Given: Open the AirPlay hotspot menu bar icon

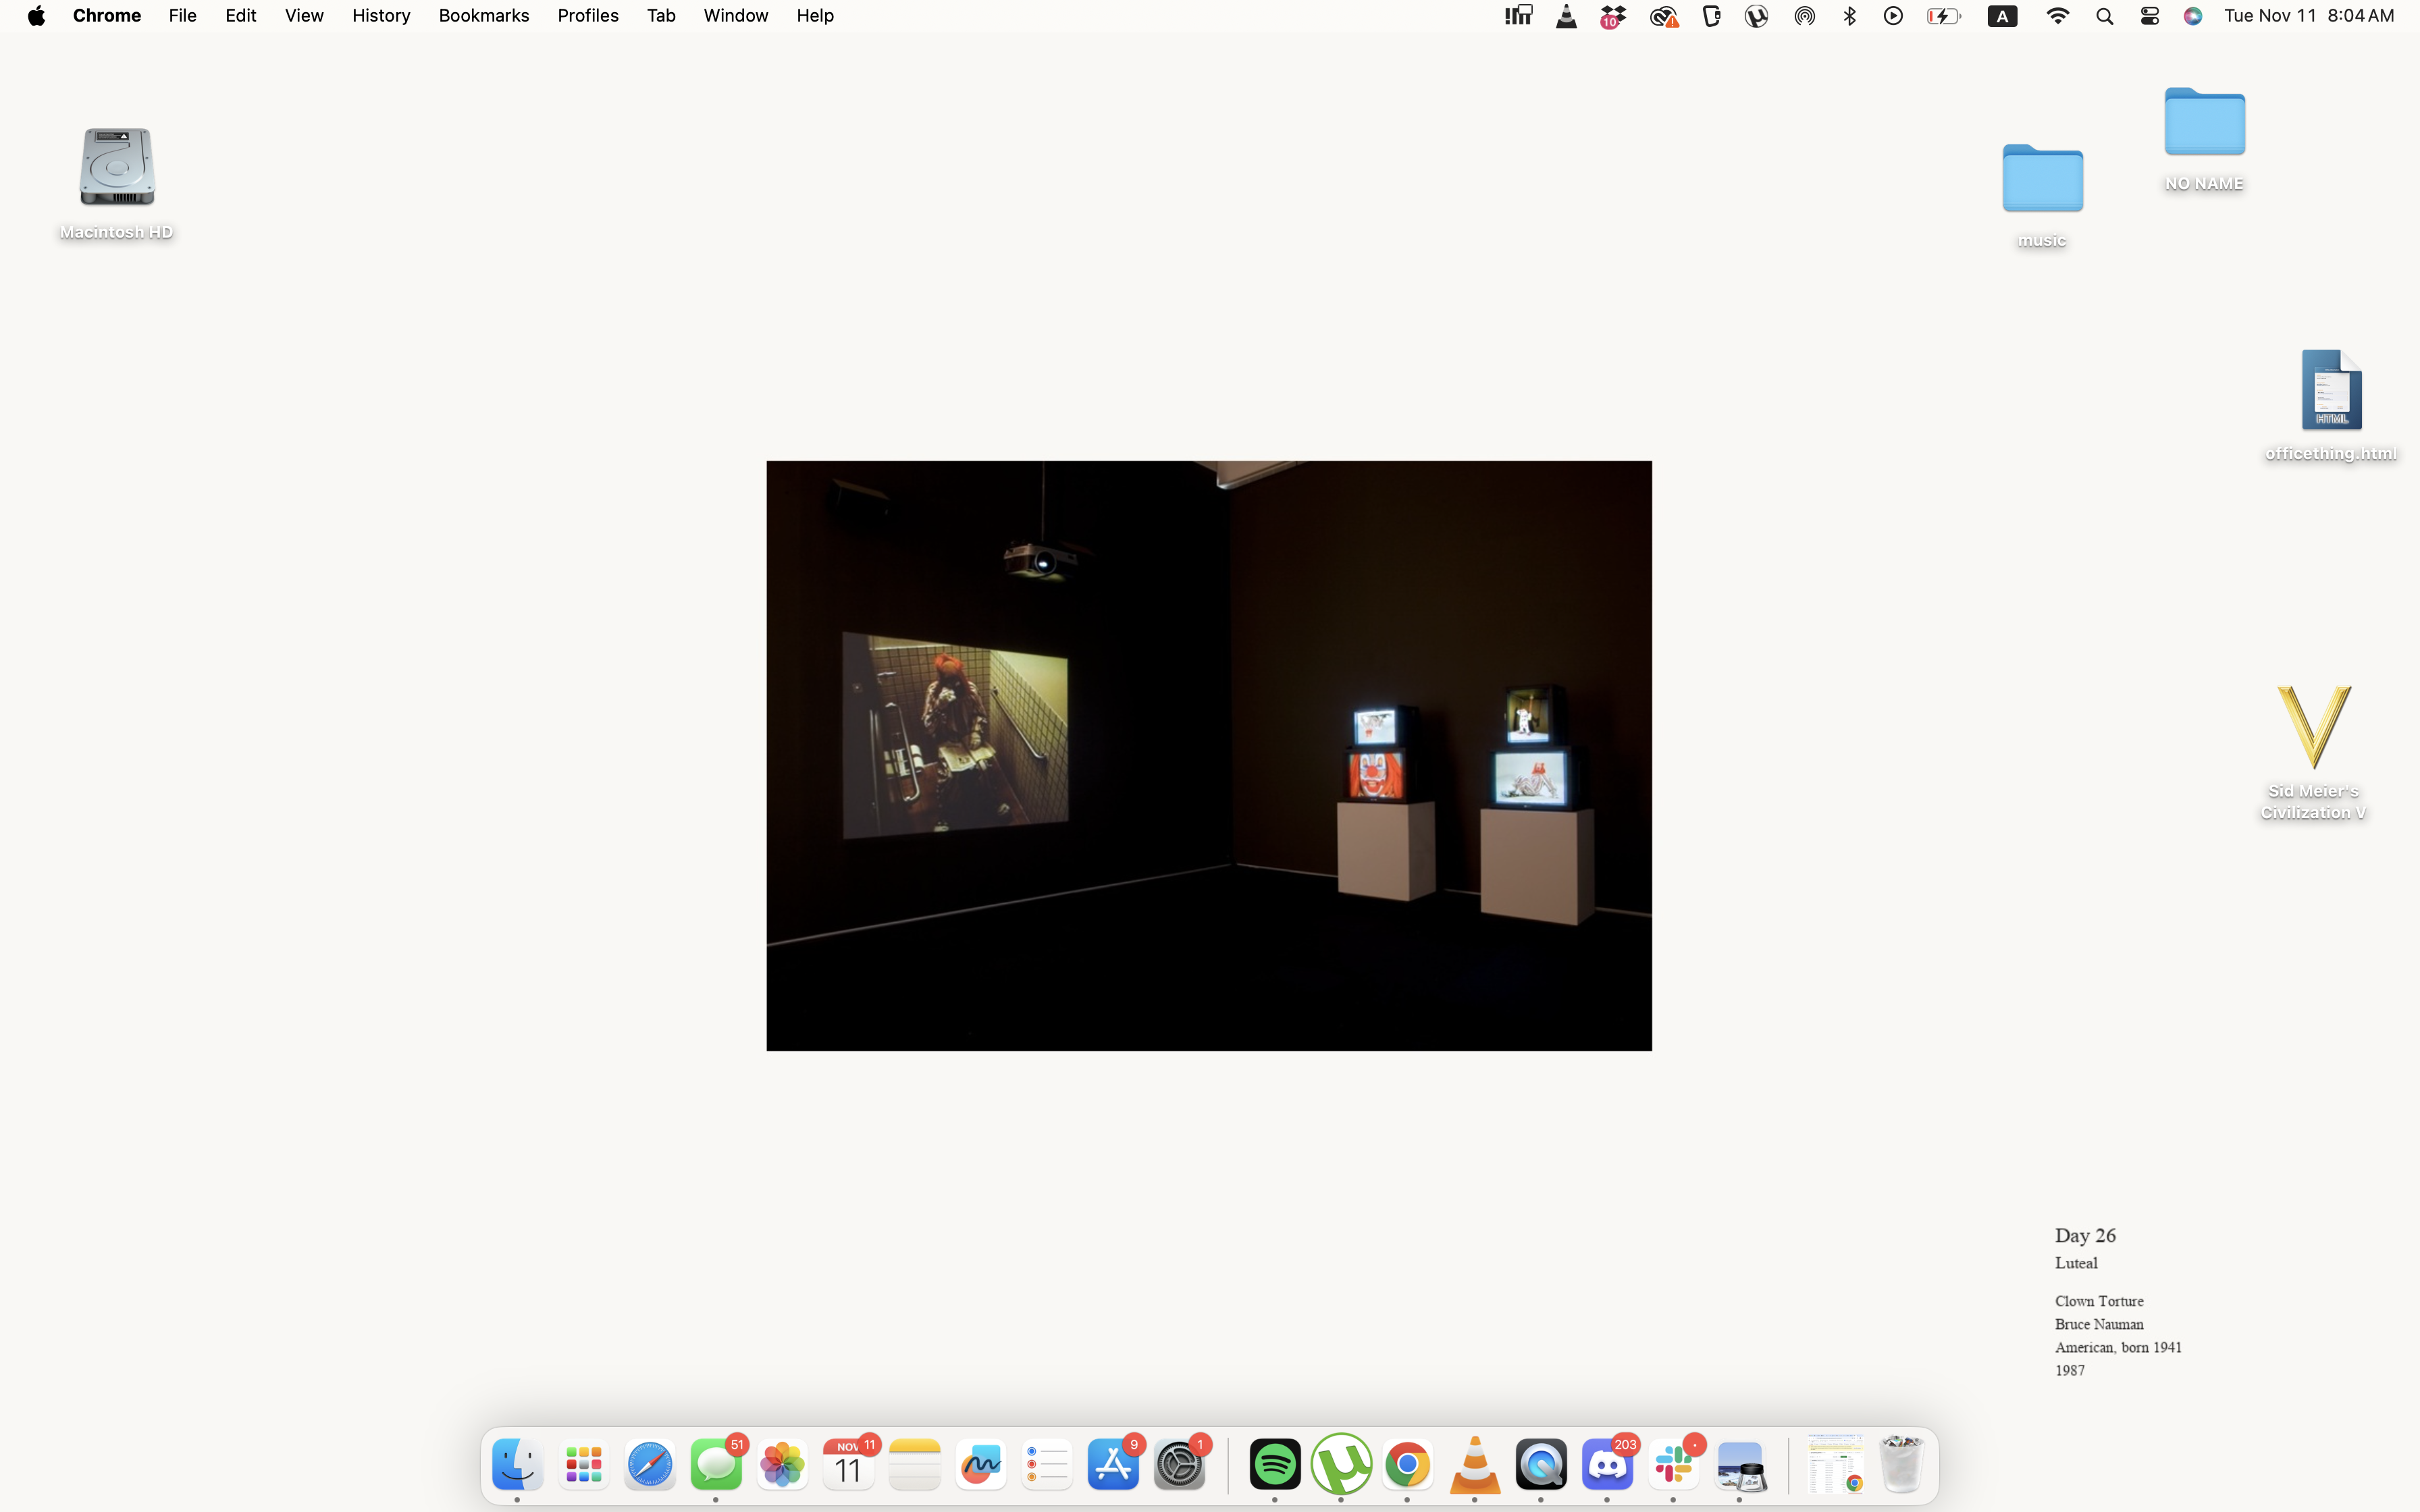Looking at the screenshot, I should [1805, 15].
